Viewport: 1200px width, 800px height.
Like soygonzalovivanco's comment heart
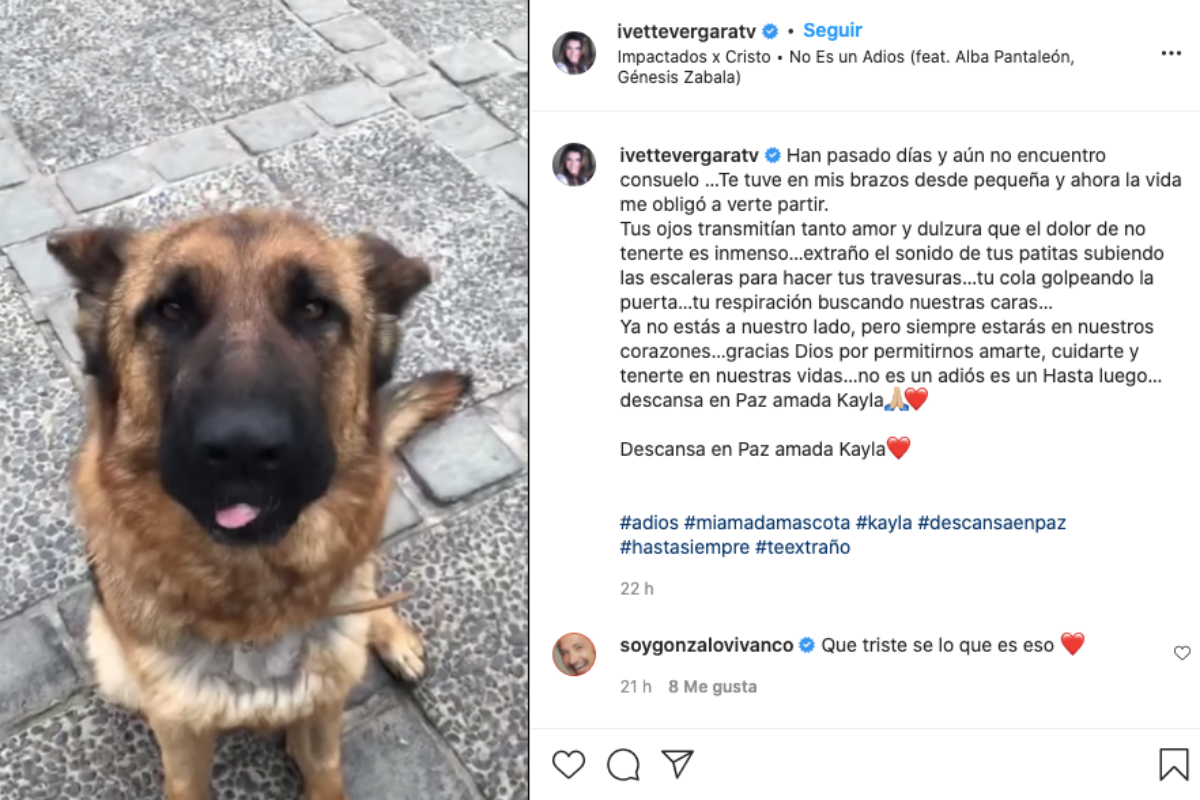click(1182, 653)
